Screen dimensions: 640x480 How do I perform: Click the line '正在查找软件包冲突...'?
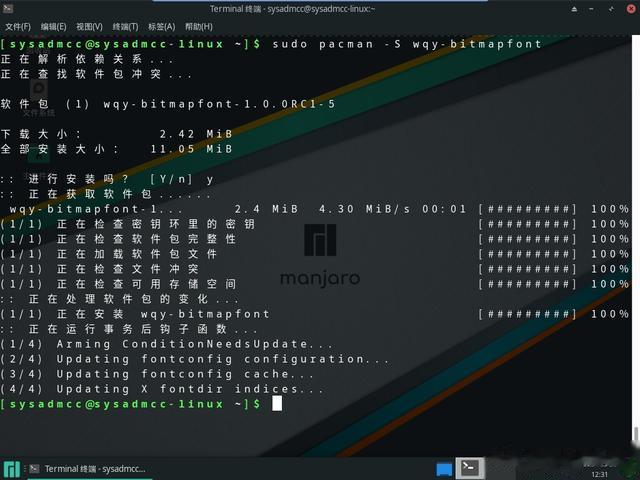(x=97, y=74)
